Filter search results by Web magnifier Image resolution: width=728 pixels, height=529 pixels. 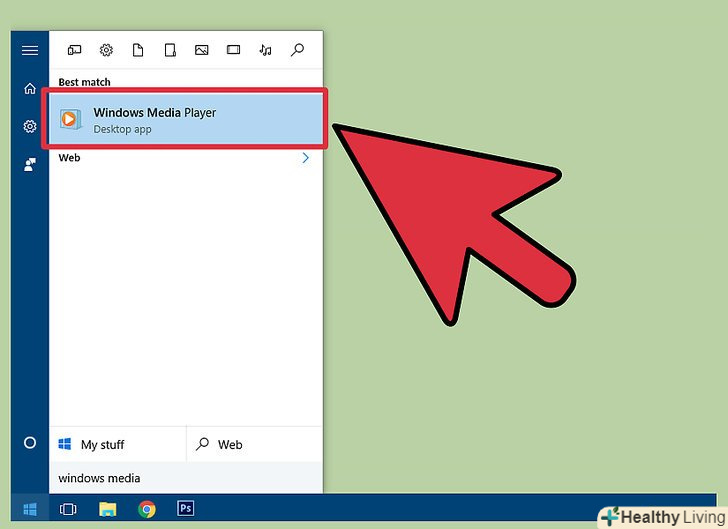(x=297, y=50)
